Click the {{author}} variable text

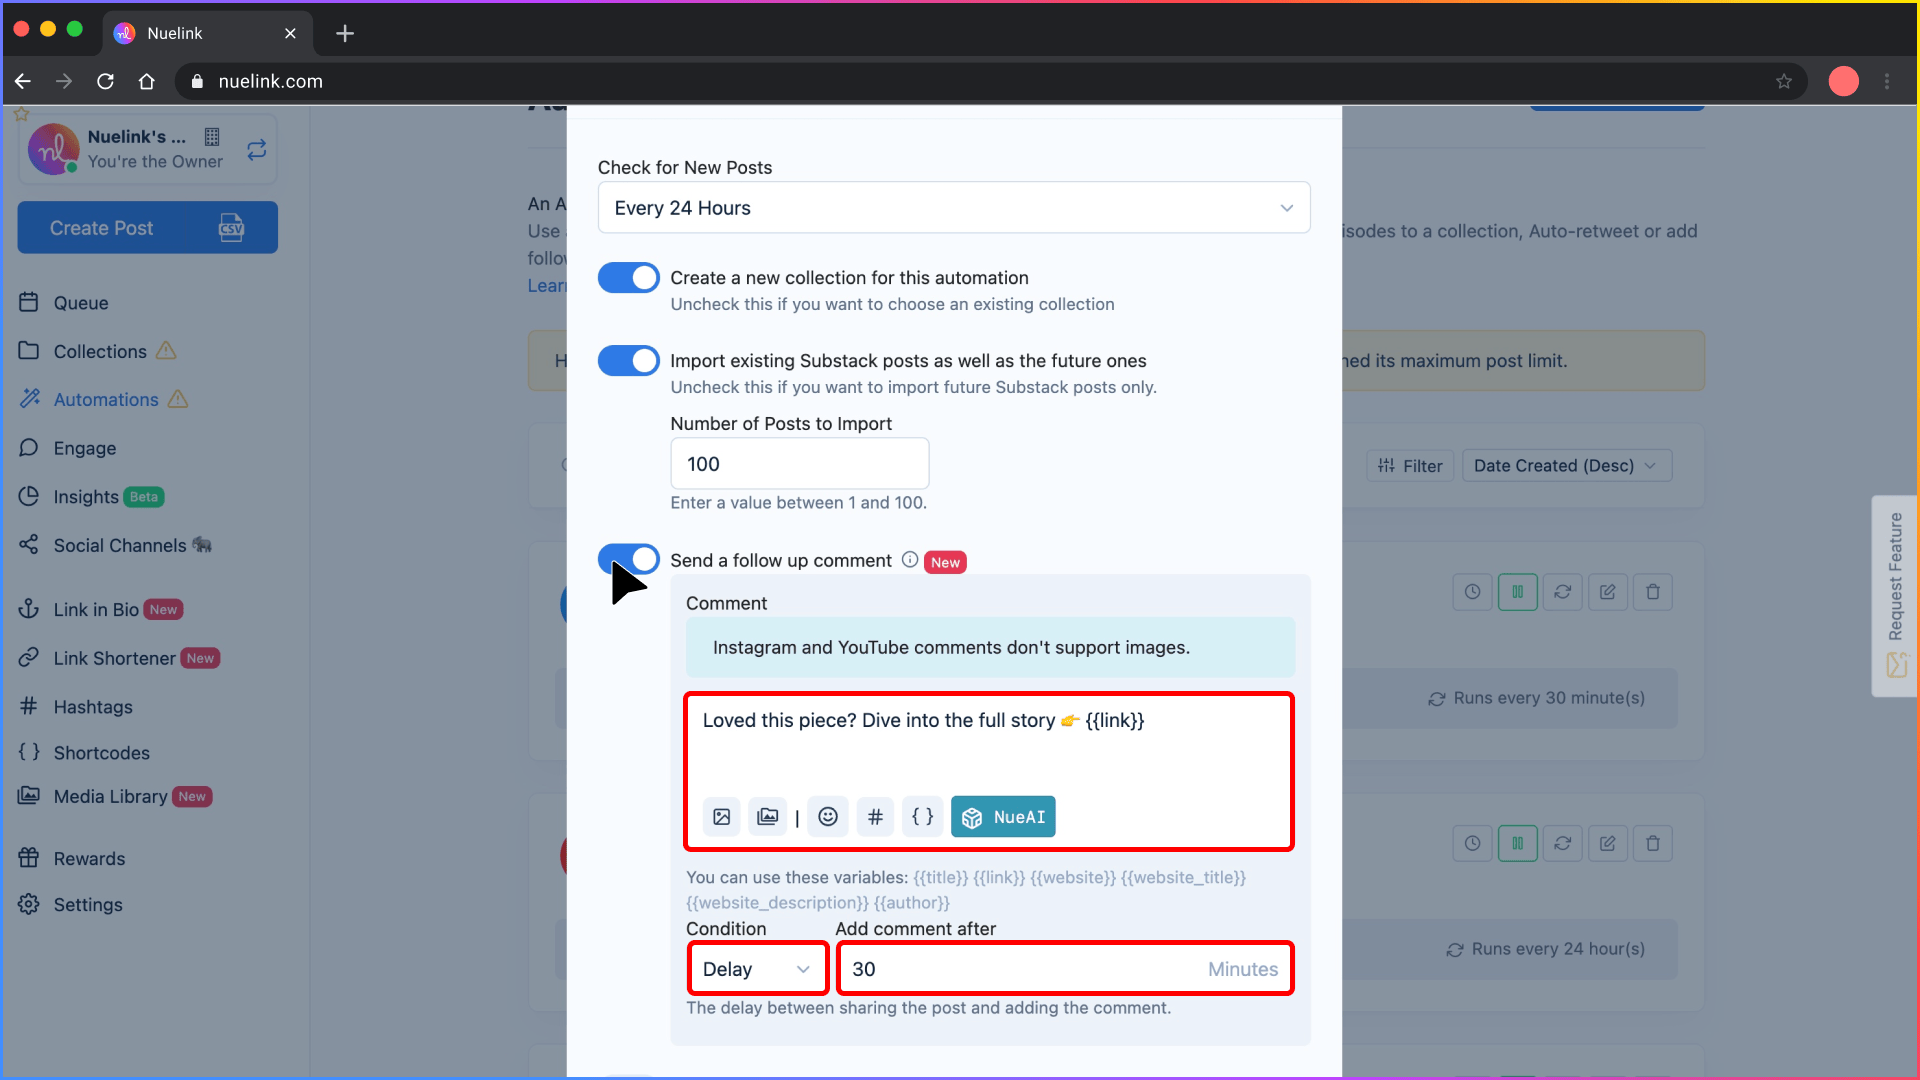point(911,902)
